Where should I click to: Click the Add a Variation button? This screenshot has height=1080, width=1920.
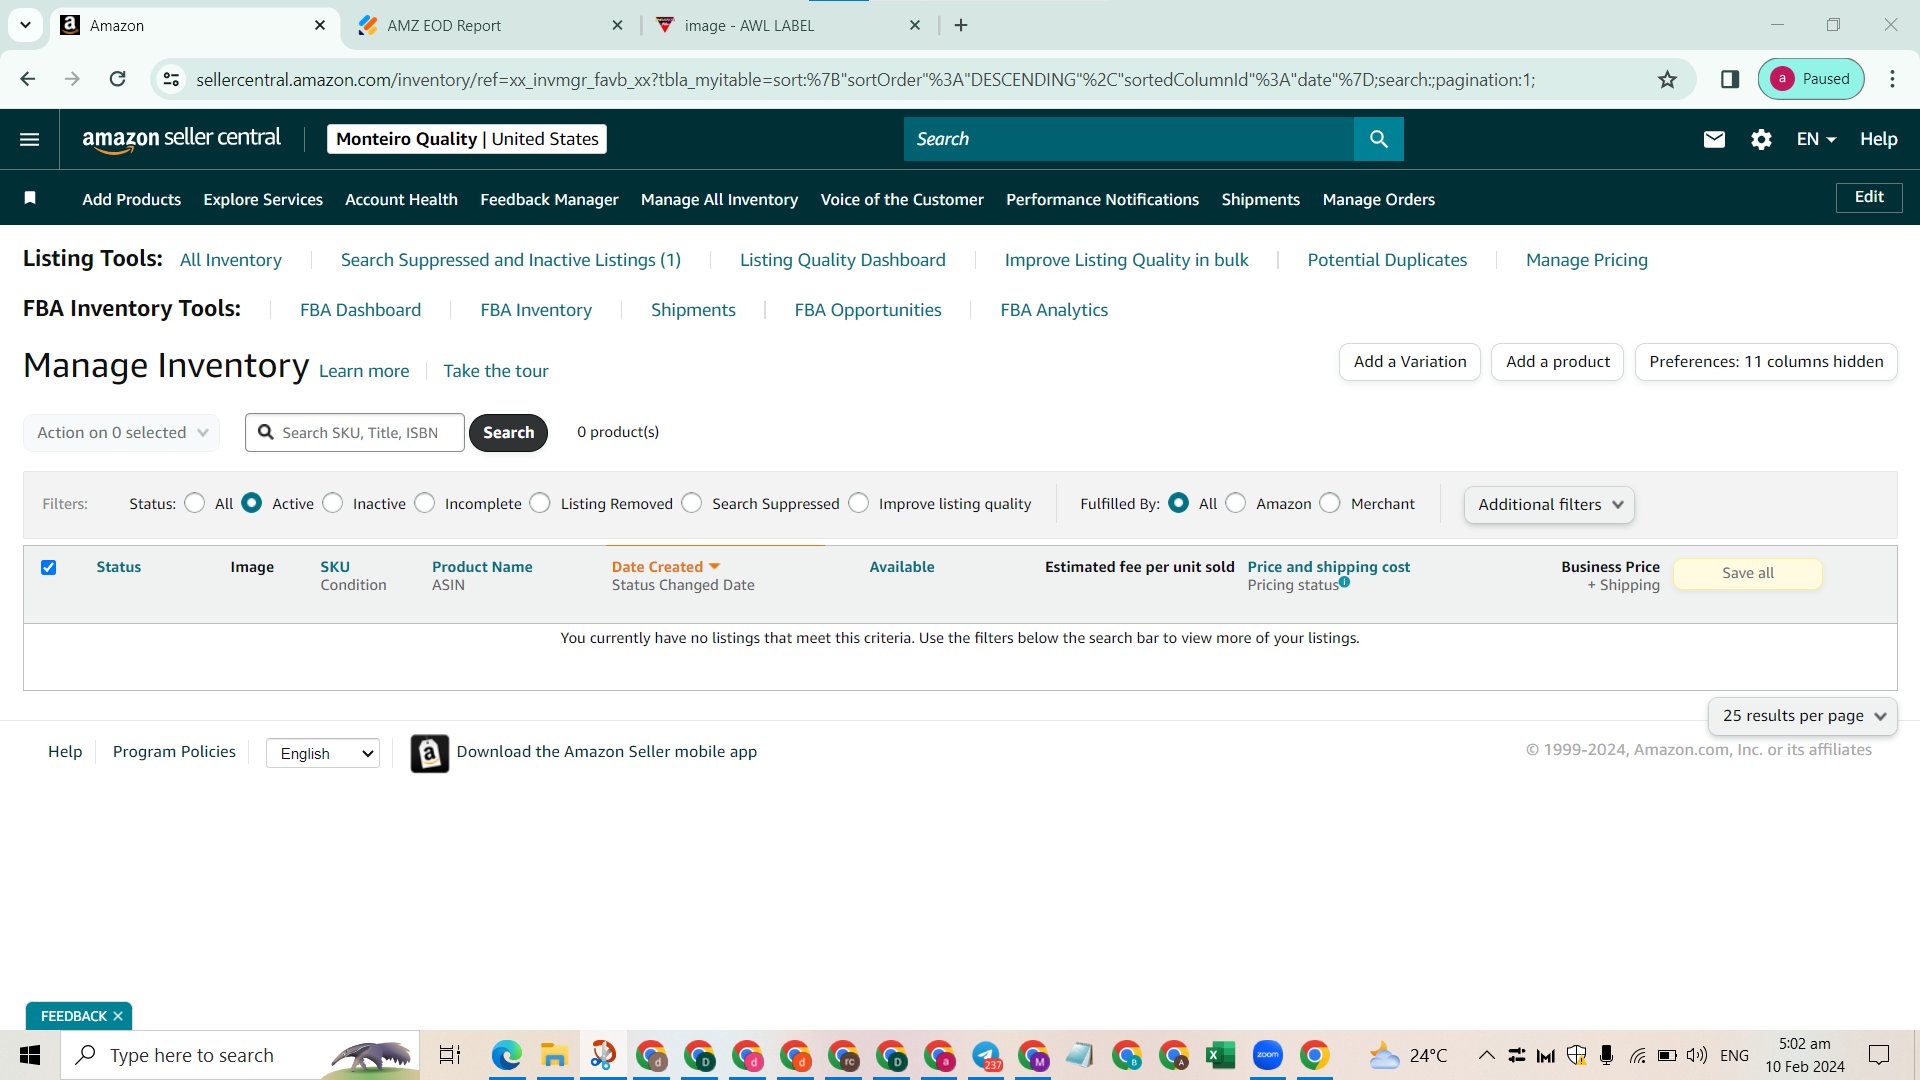tap(1410, 362)
